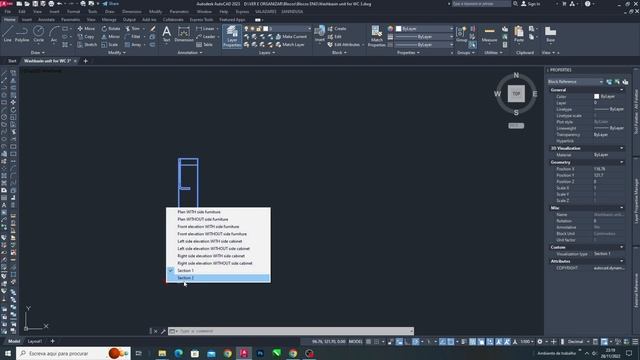Screen dimensions: 640x360
Task: Open the Annotate ribbon tab
Action: point(46,20)
